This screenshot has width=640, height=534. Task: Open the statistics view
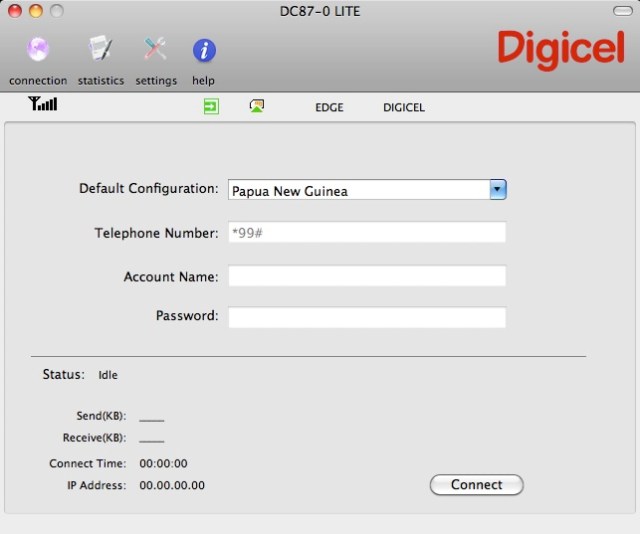100,50
